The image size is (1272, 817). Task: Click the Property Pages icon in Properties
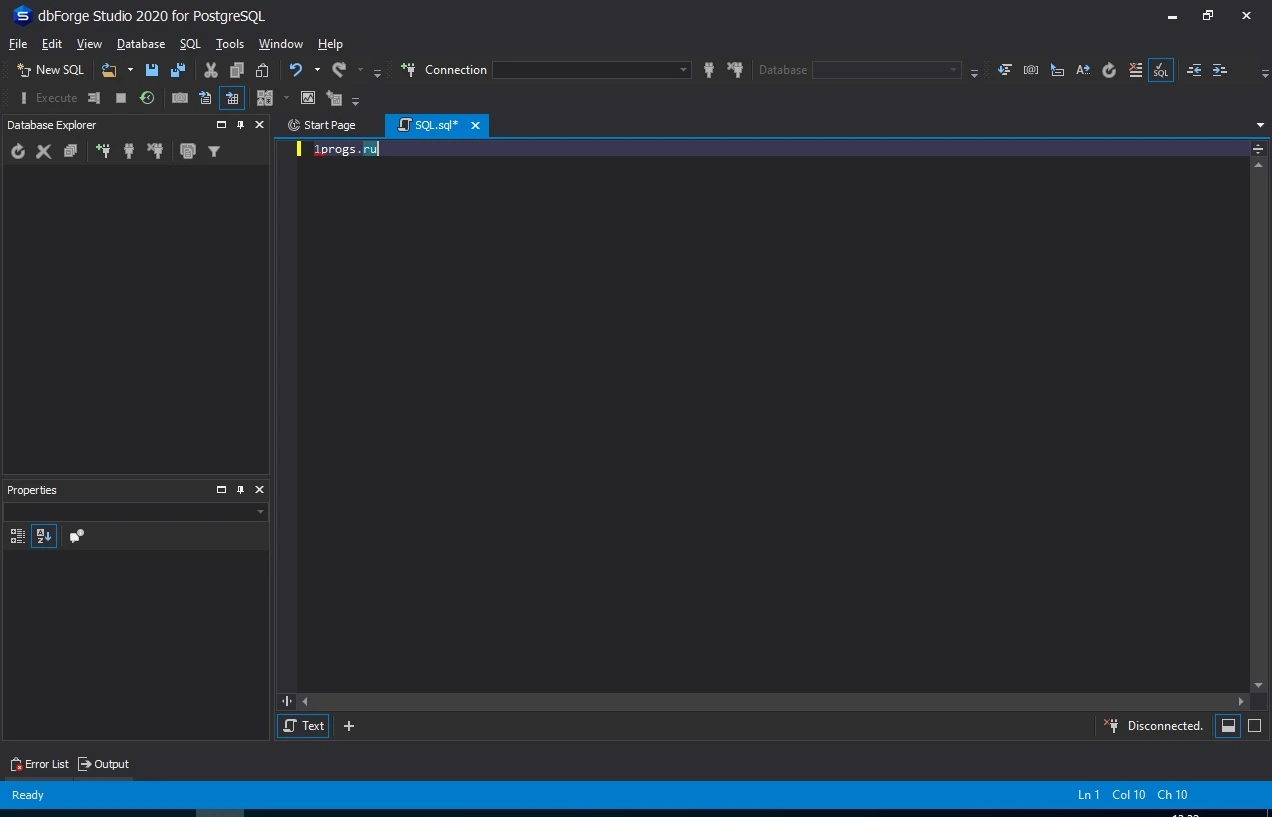coord(77,536)
